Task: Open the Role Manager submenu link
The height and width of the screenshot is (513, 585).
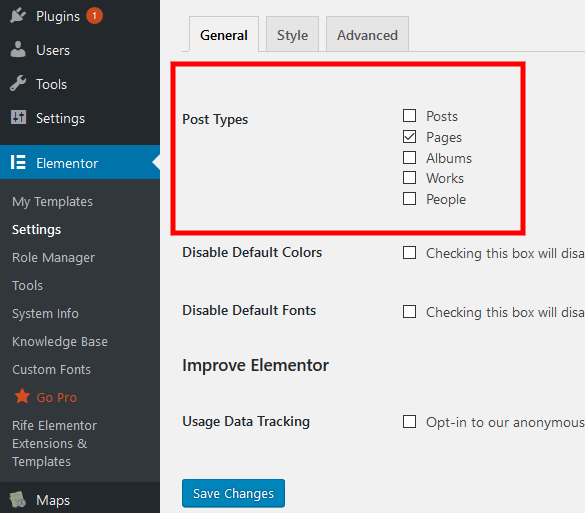Action: coord(53,257)
